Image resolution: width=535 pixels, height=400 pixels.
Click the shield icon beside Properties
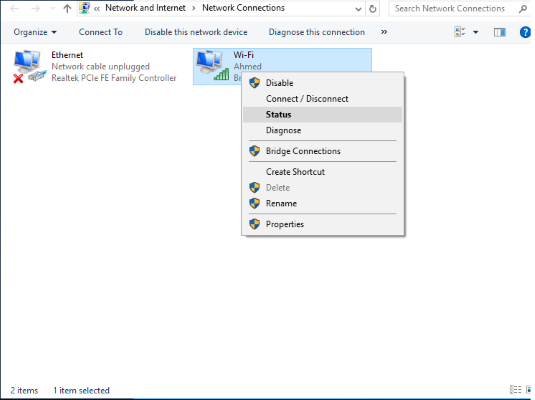255,224
